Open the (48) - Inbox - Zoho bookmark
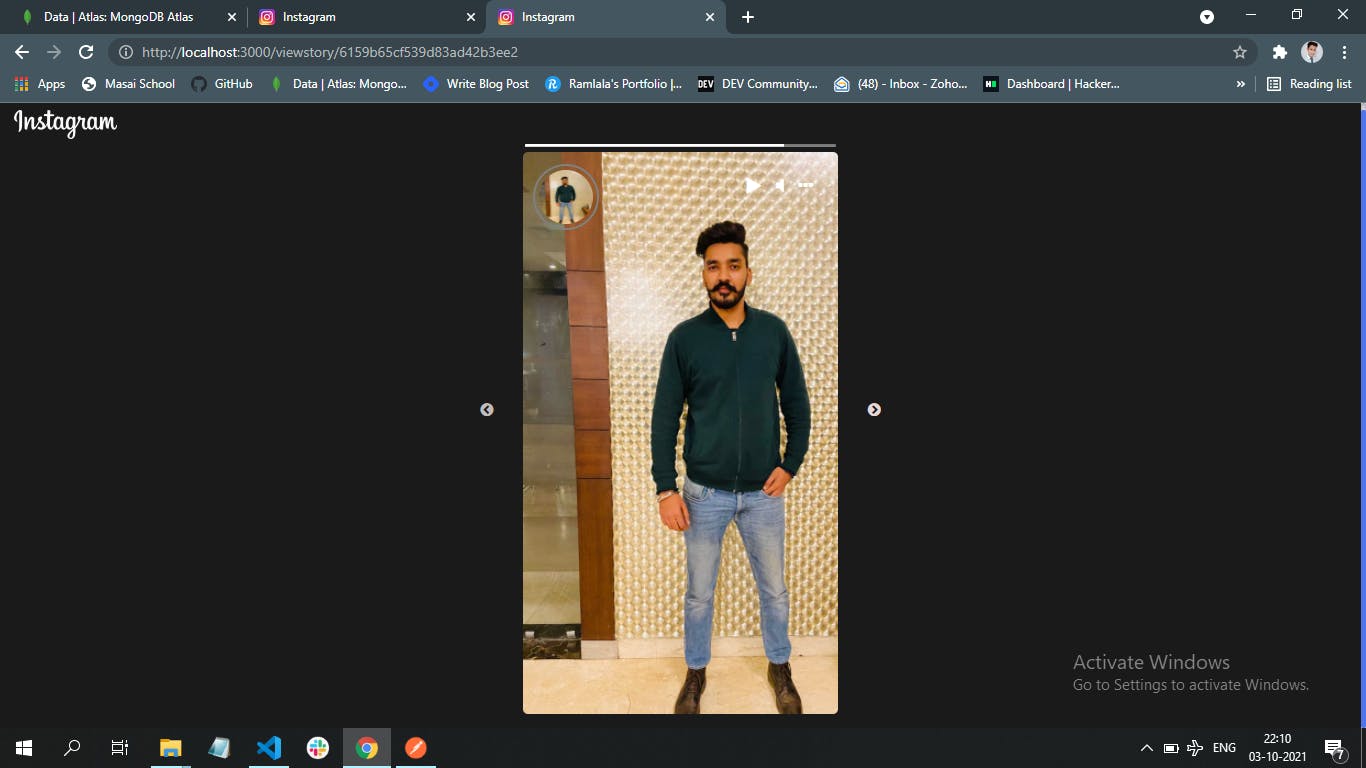The width and height of the screenshot is (1366, 768). click(901, 84)
